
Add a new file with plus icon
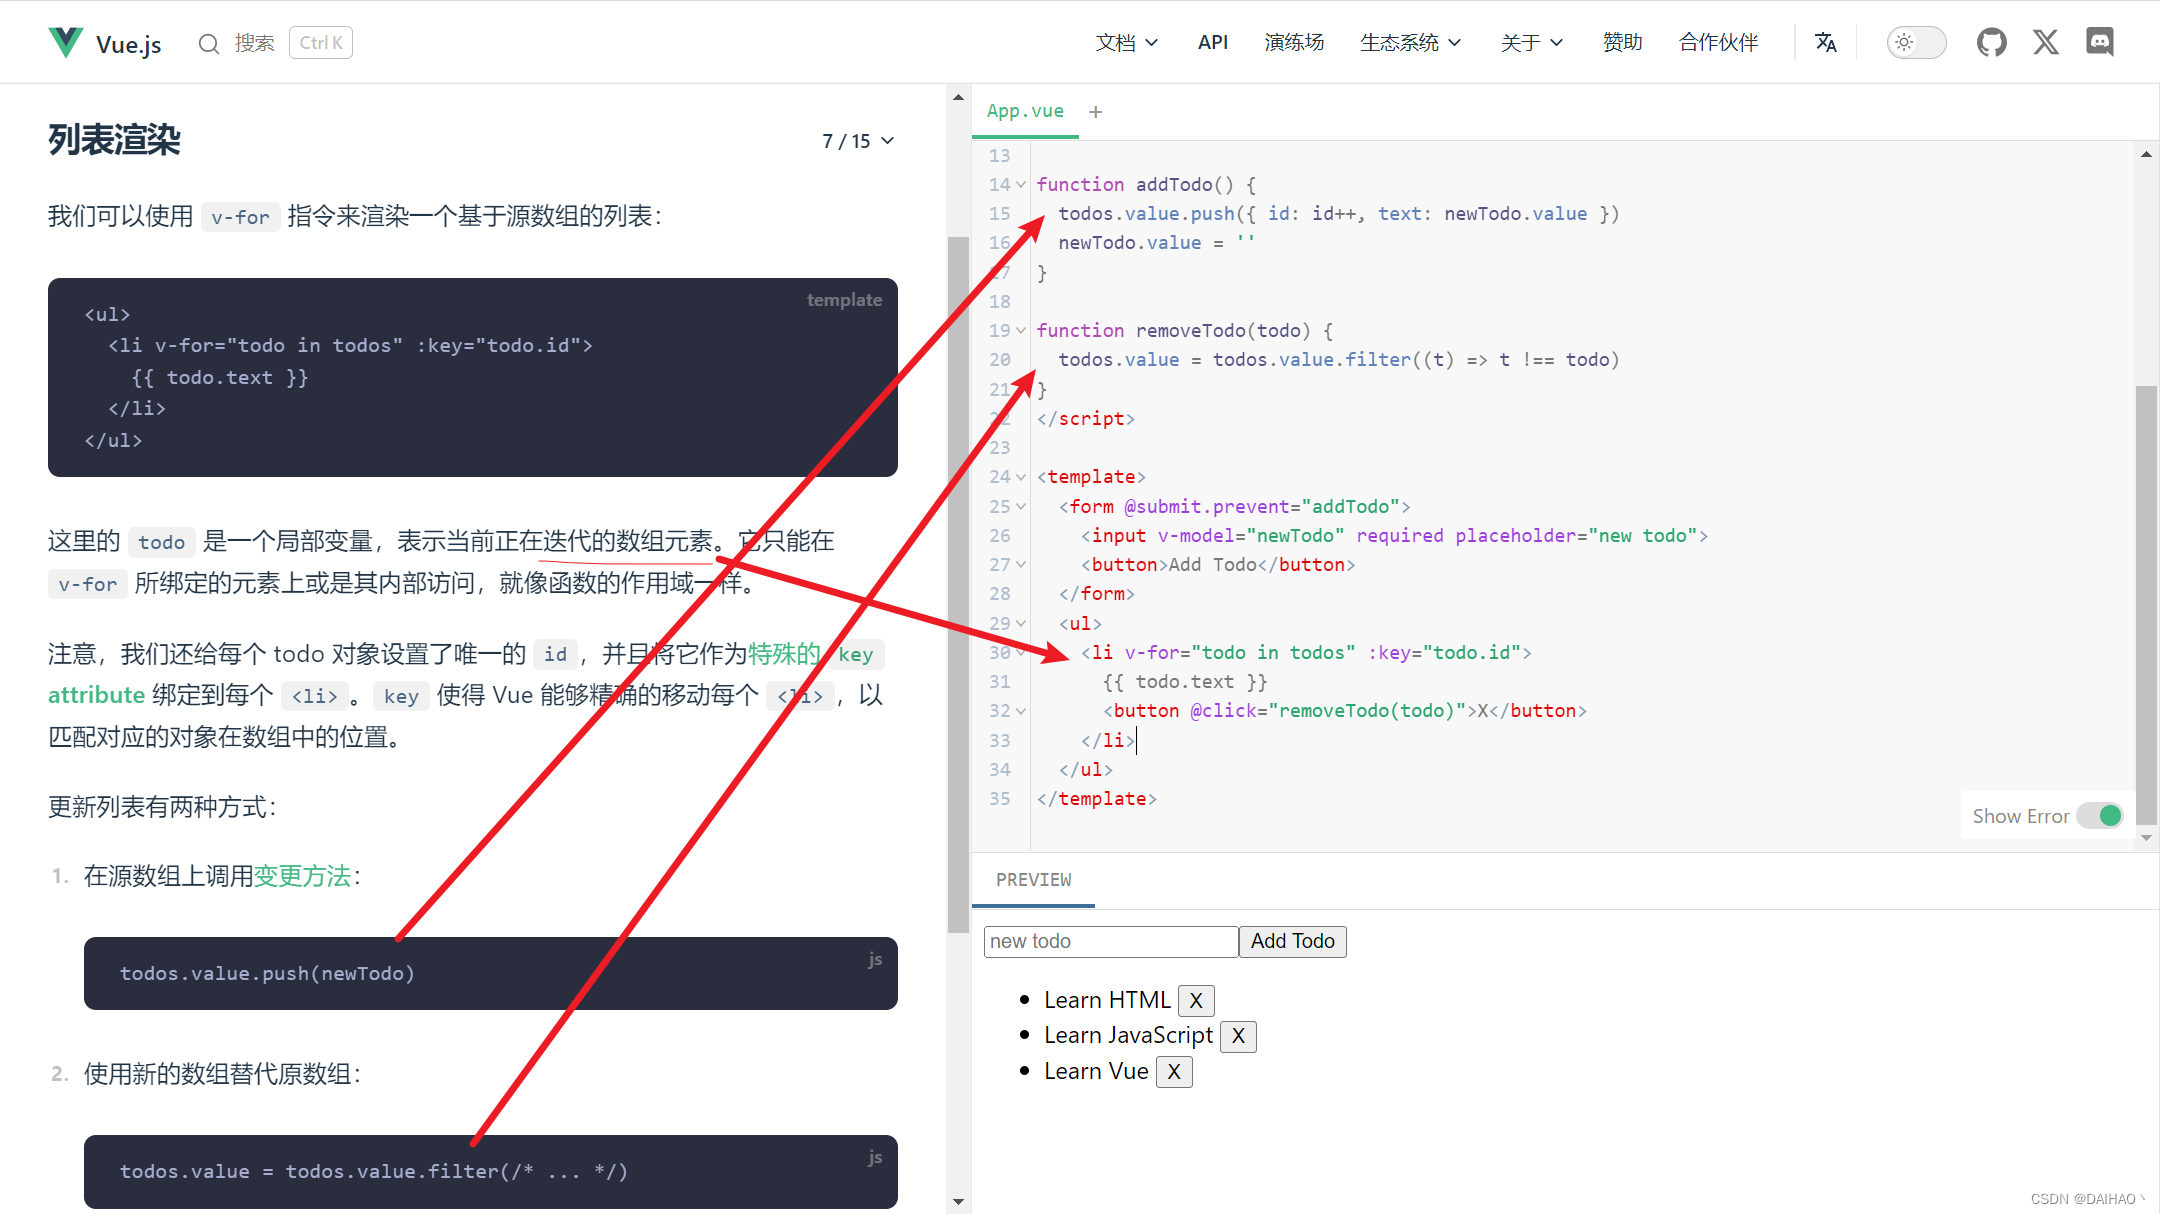pyautogui.click(x=1096, y=112)
